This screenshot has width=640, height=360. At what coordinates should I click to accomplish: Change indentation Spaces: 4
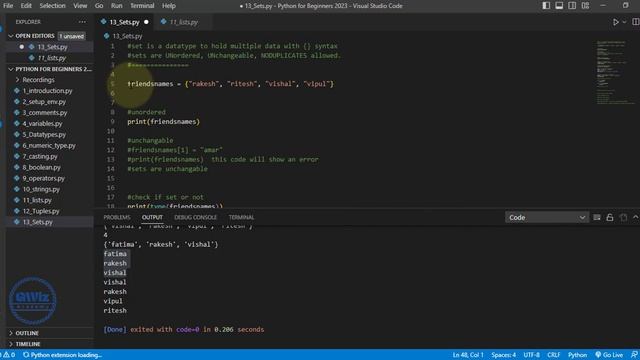tap(504, 355)
